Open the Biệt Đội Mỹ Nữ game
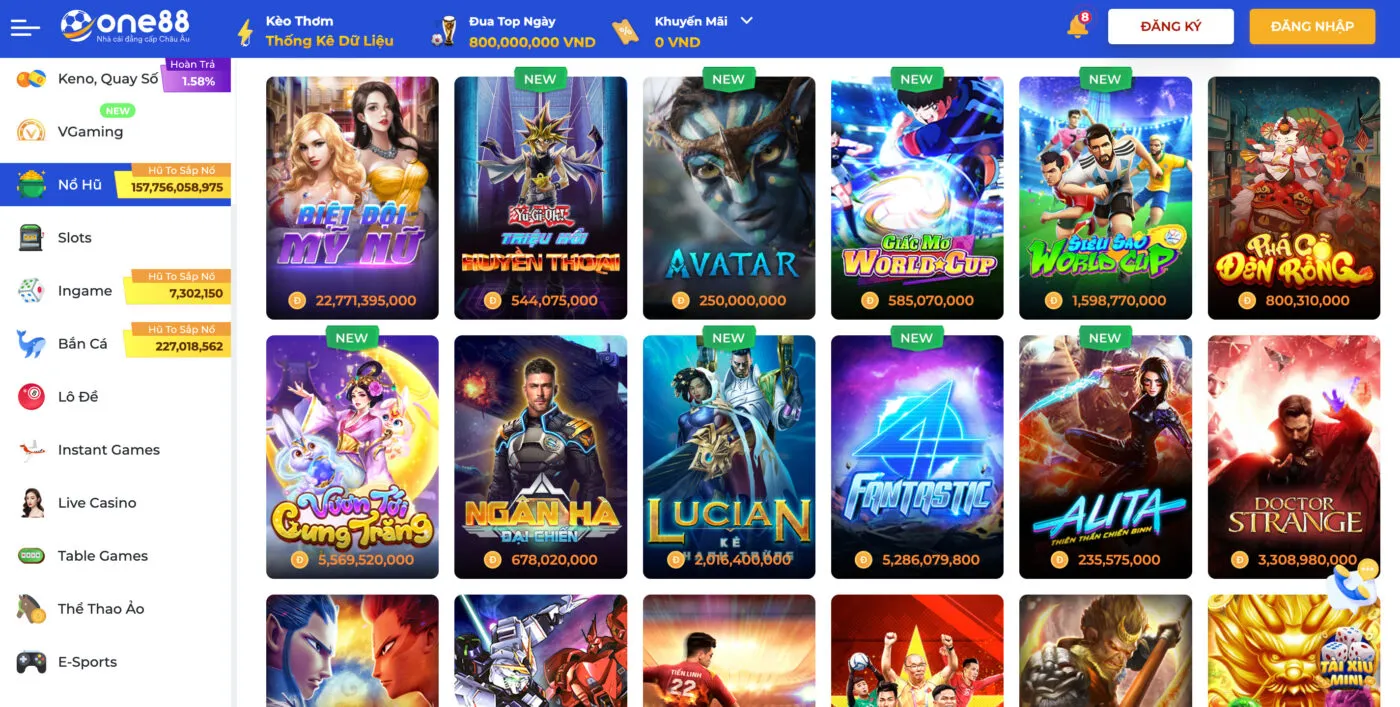The width and height of the screenshot is (1400, 707). point(352,198)
